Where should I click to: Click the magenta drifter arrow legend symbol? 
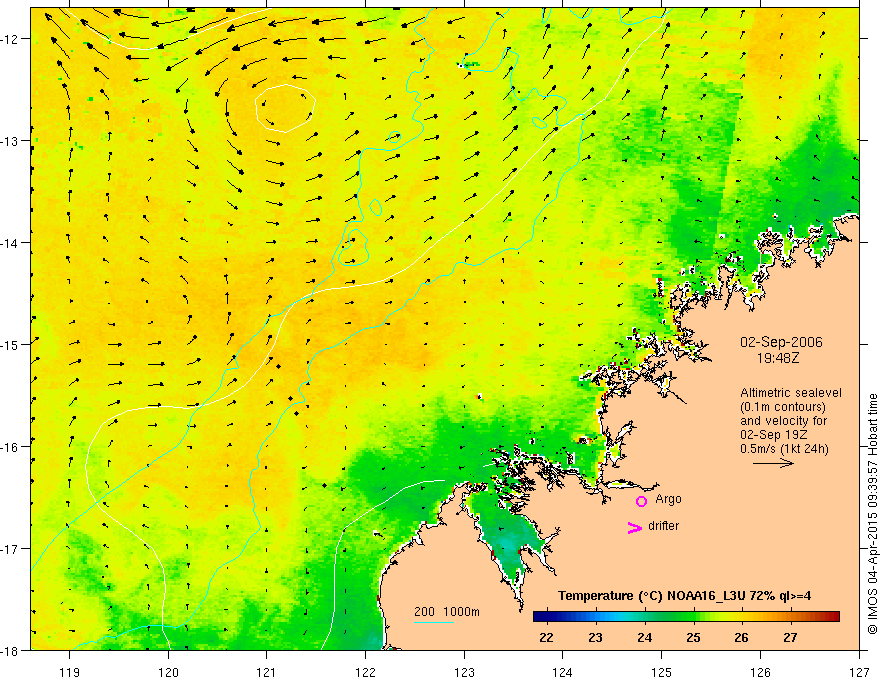635,527
